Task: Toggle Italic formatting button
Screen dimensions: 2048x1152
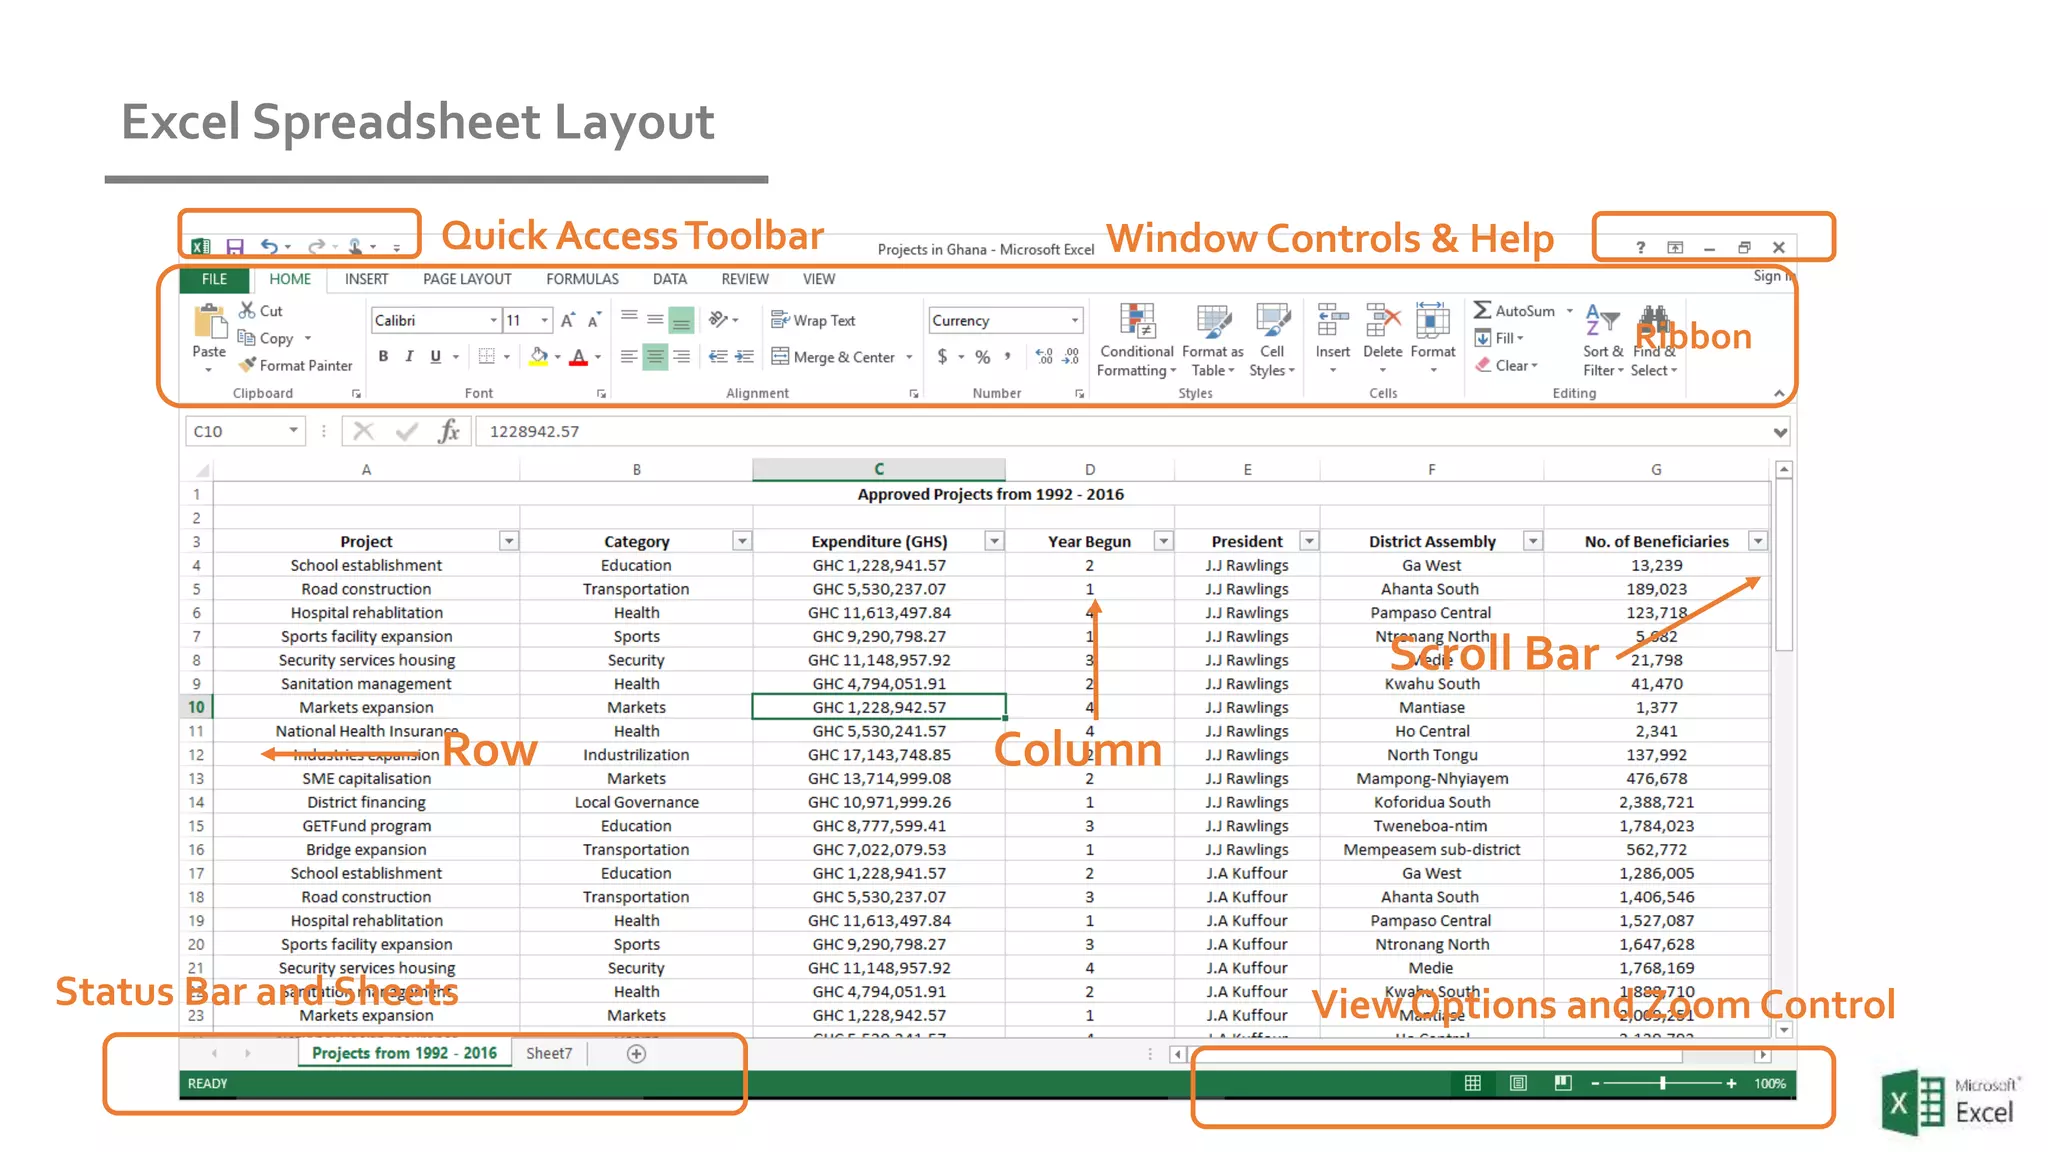Action: coord(409,356)
